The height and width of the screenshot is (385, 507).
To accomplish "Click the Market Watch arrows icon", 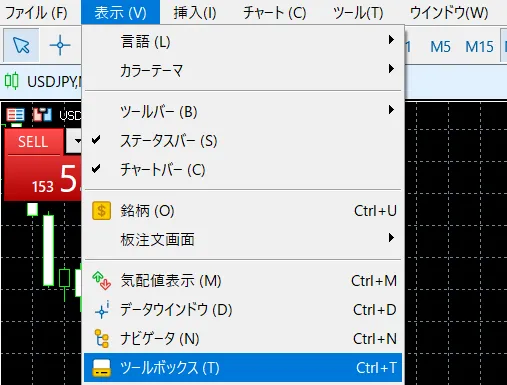I will click(x=101, y=281).
